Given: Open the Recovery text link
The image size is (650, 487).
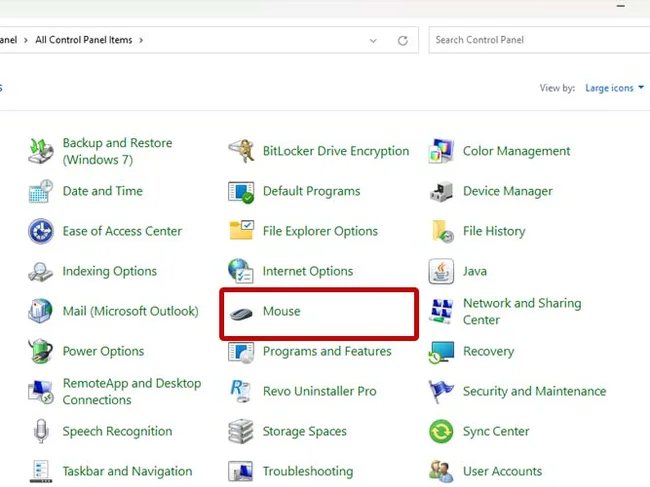Looking at the screenshot, I should [488, 351].
